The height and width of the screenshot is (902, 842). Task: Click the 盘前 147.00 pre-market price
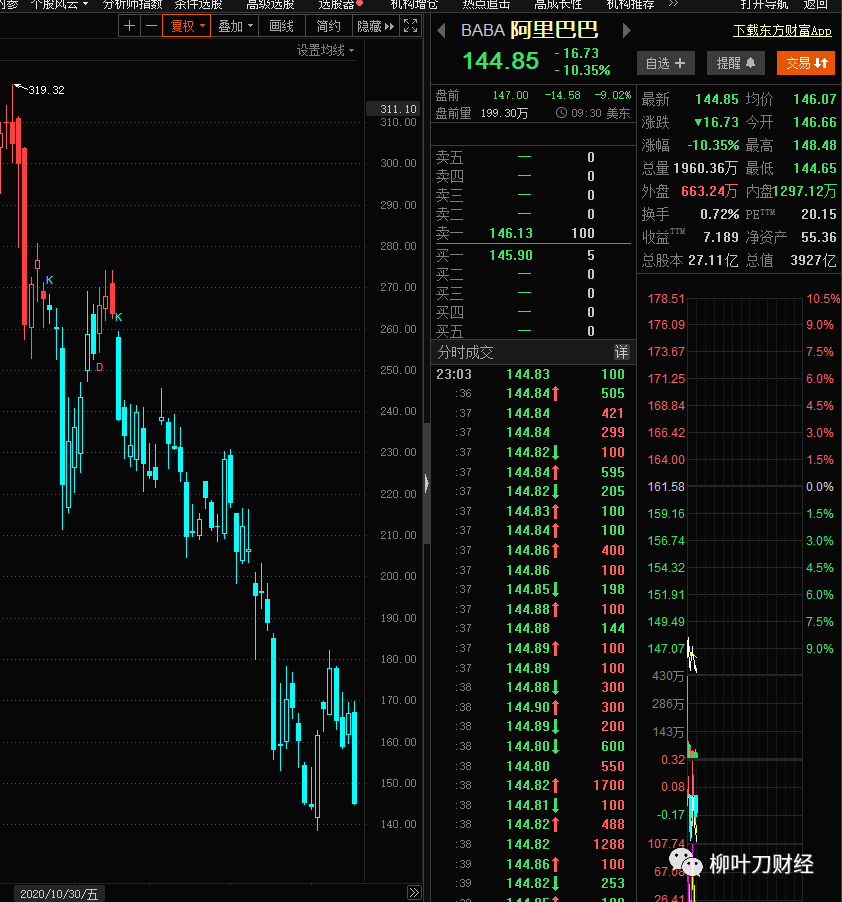point(510,95)
